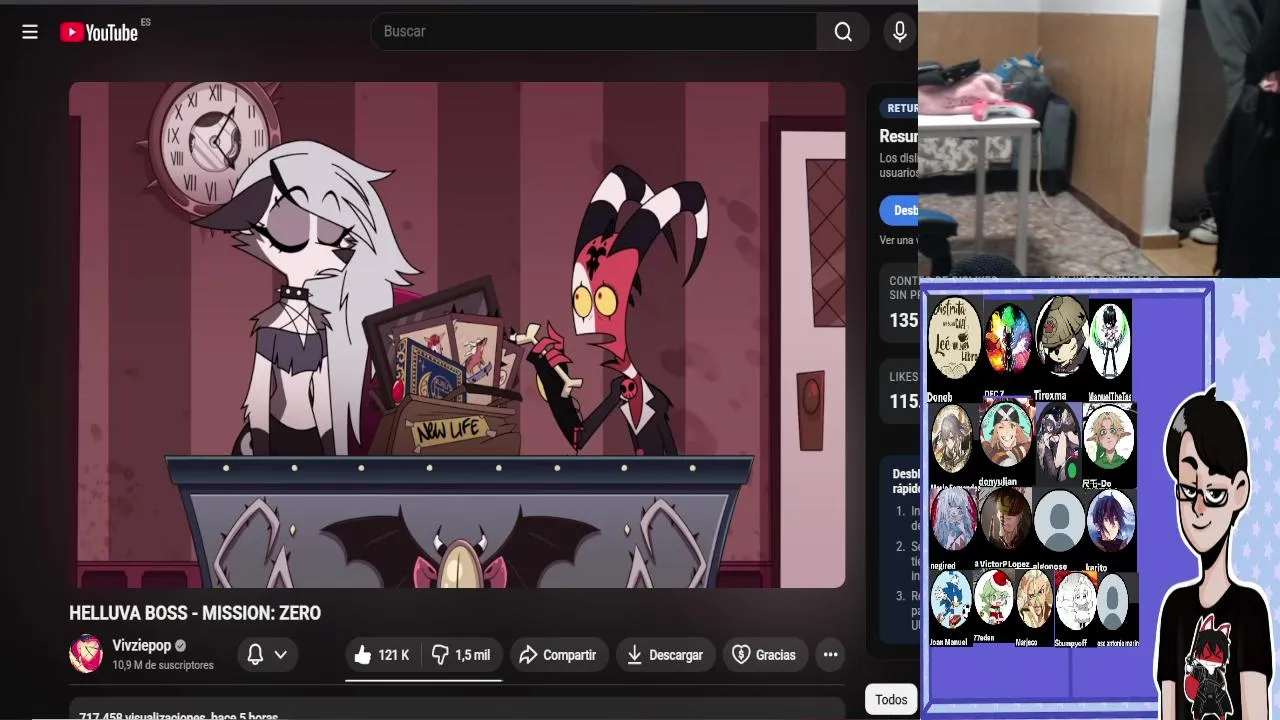Select the 10,9 M de suscriptores text
Viewport: 1280px width, 720px height.
[163, 665]
